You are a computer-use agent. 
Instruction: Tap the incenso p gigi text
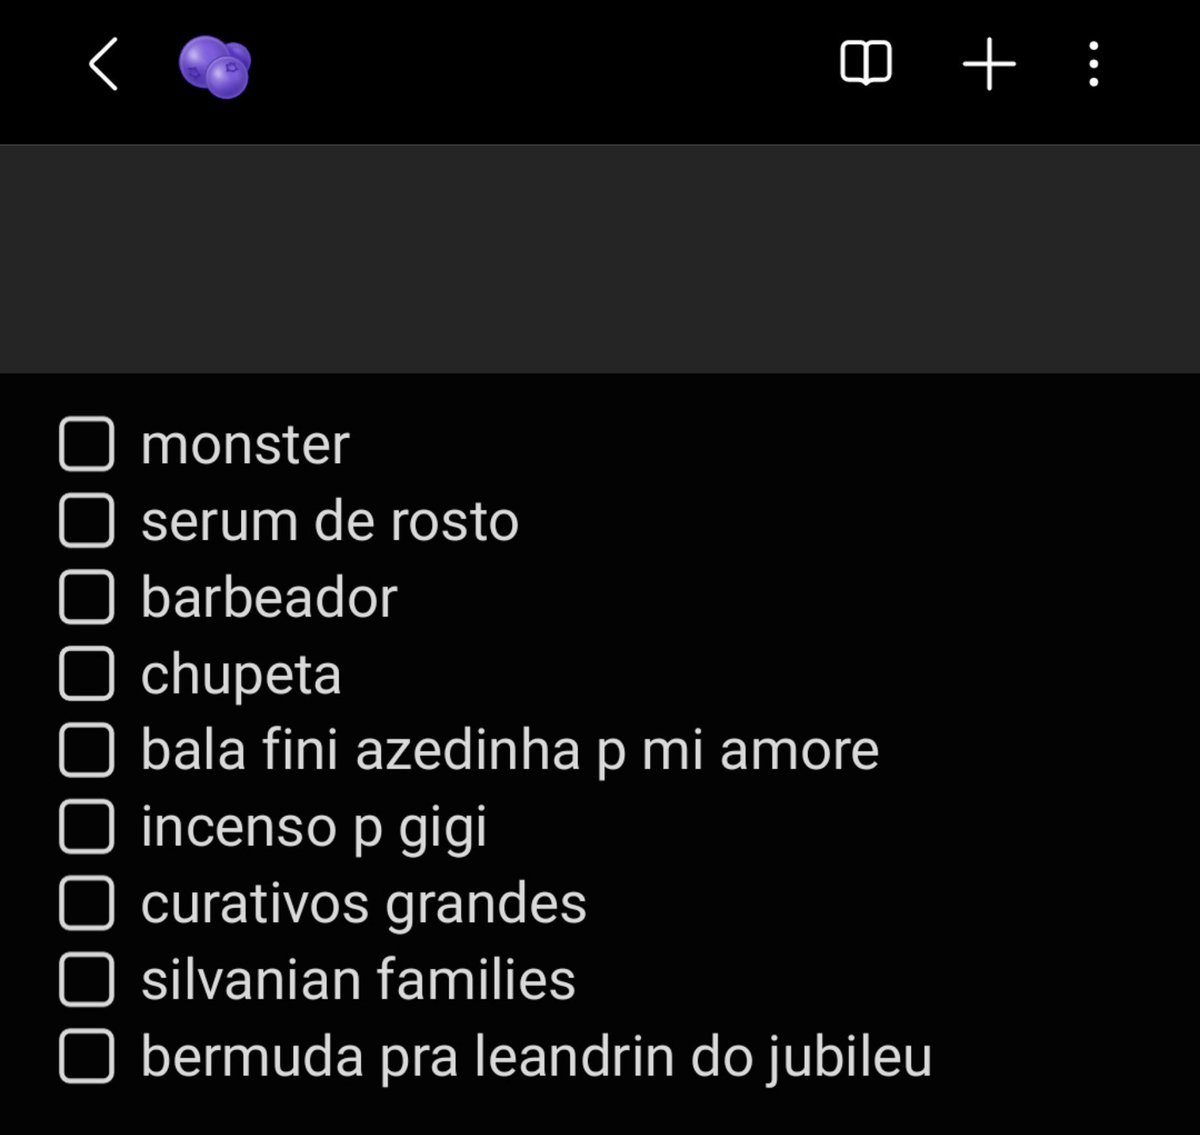point(313,829)
